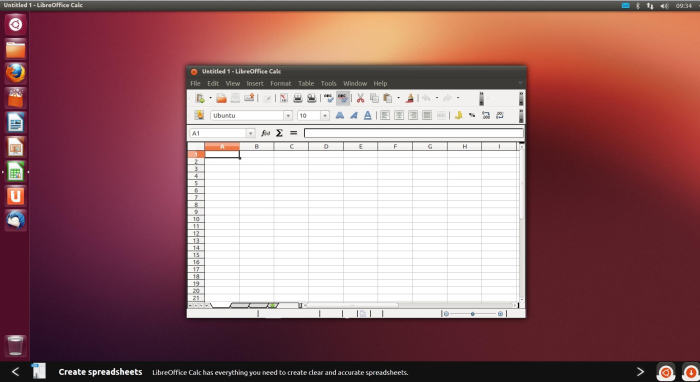Run the Spelling check

(x=329, y=98)
